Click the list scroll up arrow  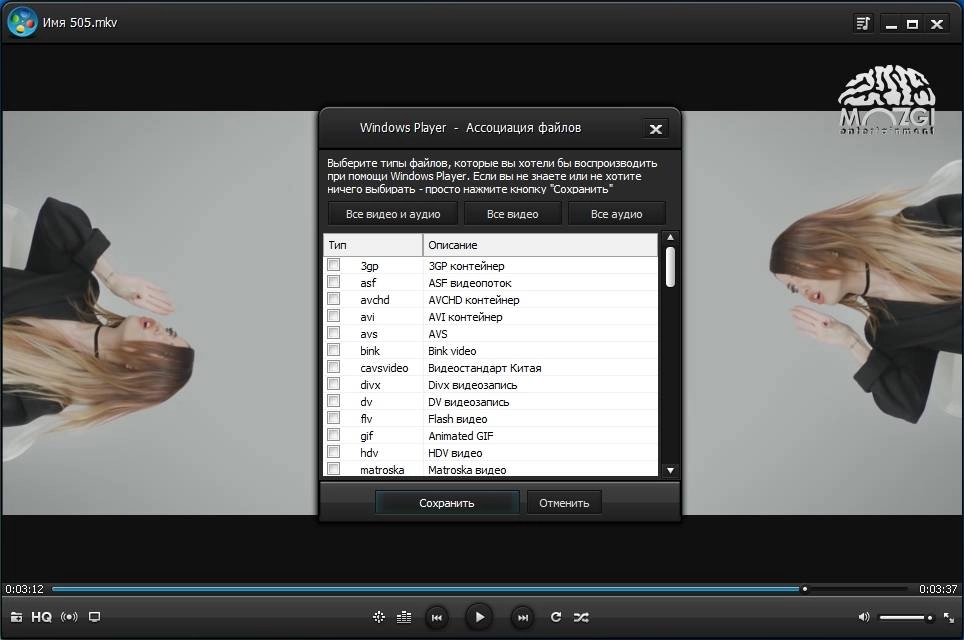(x=670, y=237)
